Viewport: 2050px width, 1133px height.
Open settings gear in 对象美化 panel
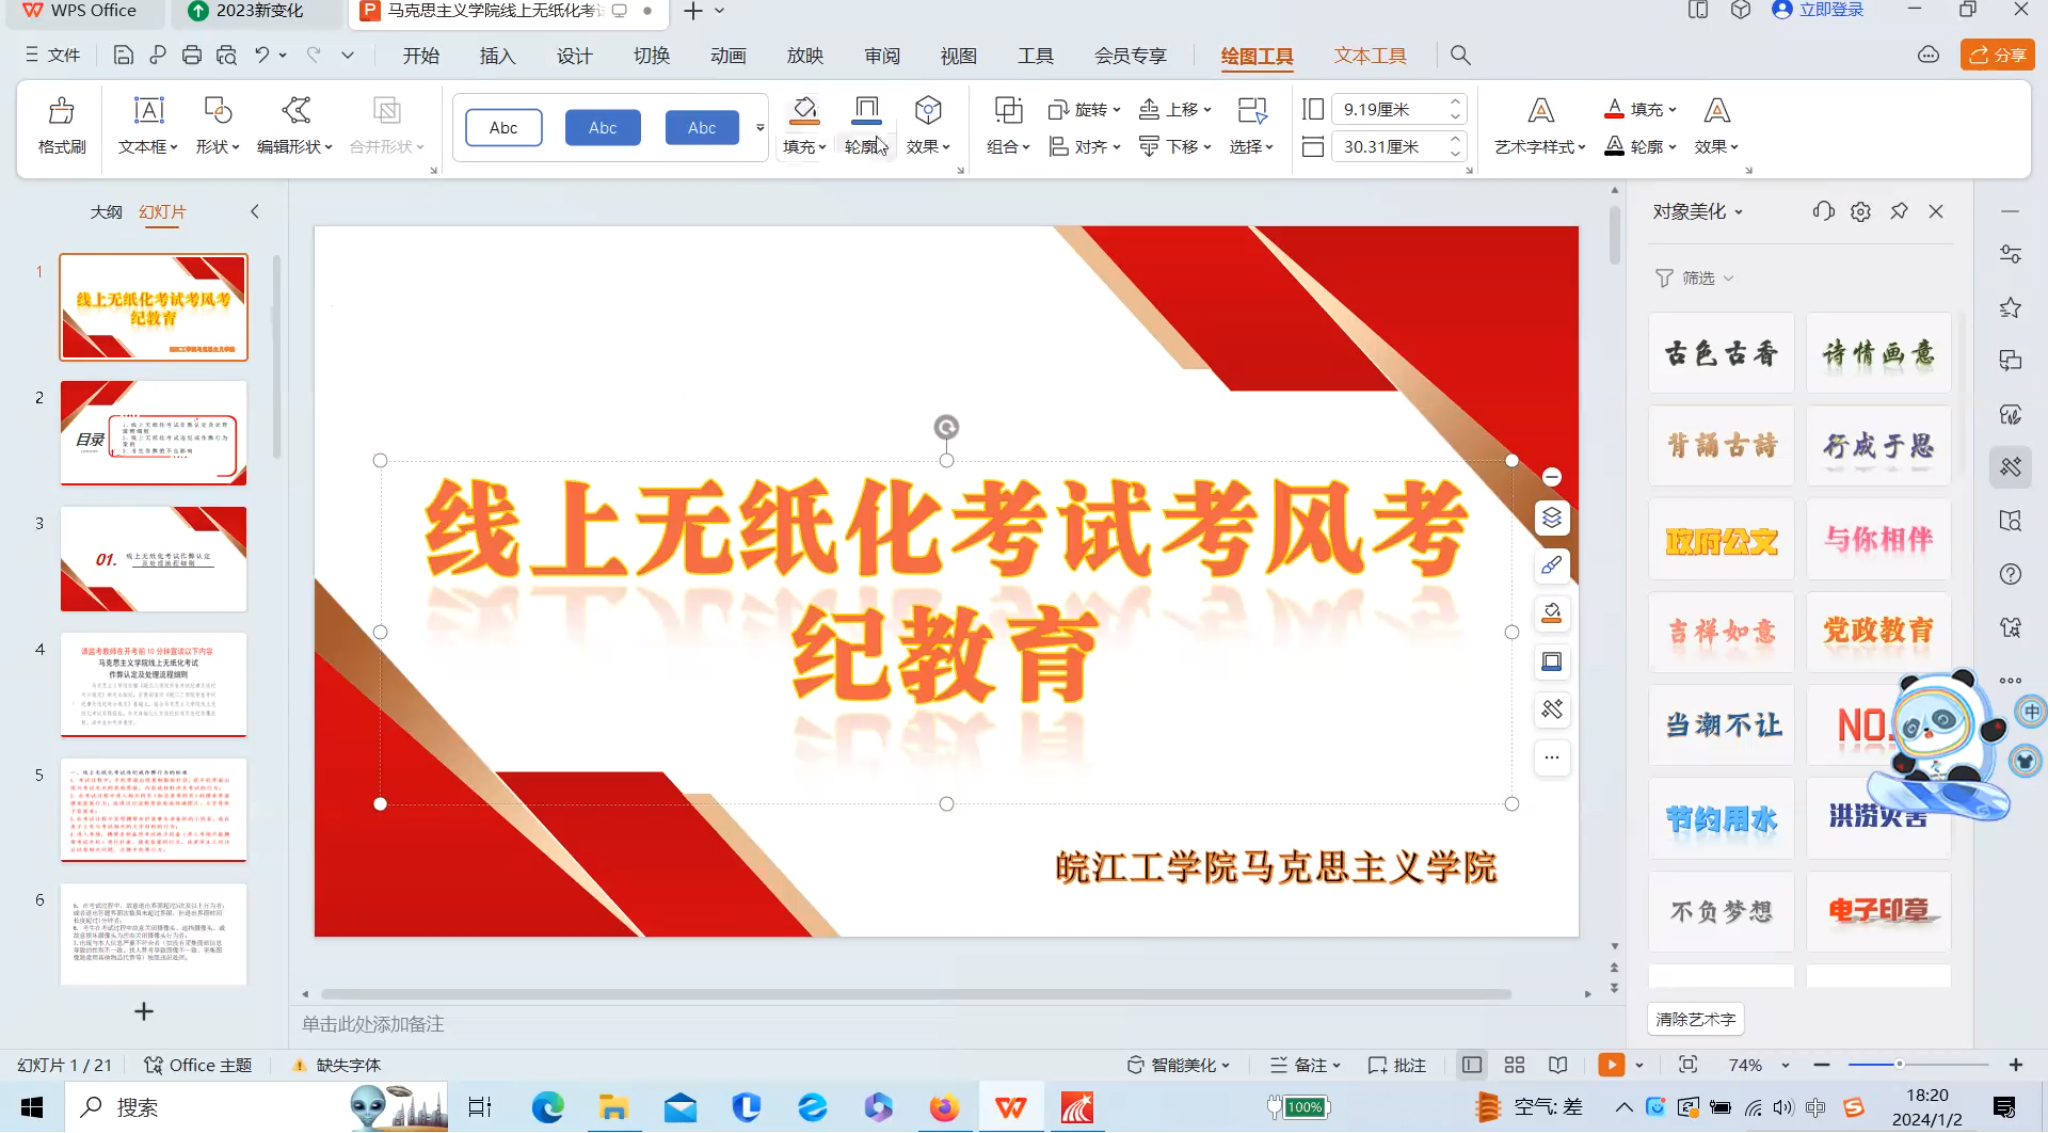(x=1860, y=211)
